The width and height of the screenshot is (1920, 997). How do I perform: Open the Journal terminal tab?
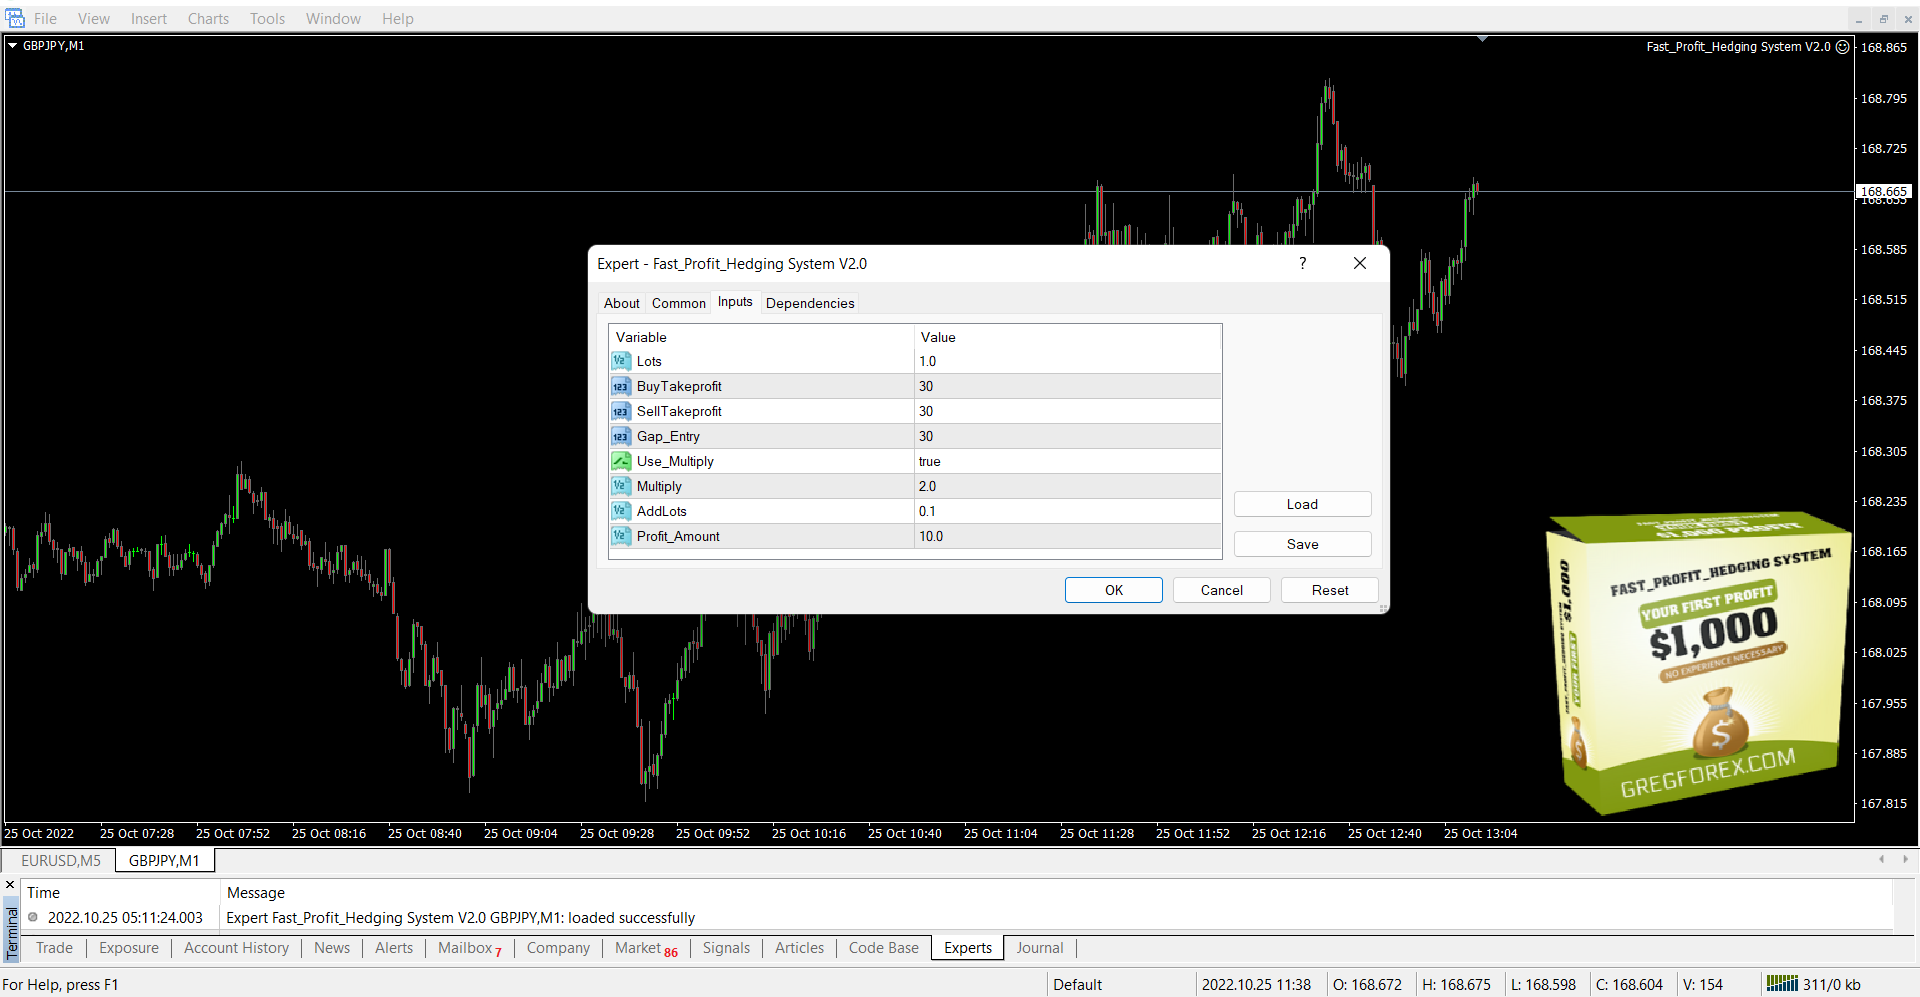1039,948
